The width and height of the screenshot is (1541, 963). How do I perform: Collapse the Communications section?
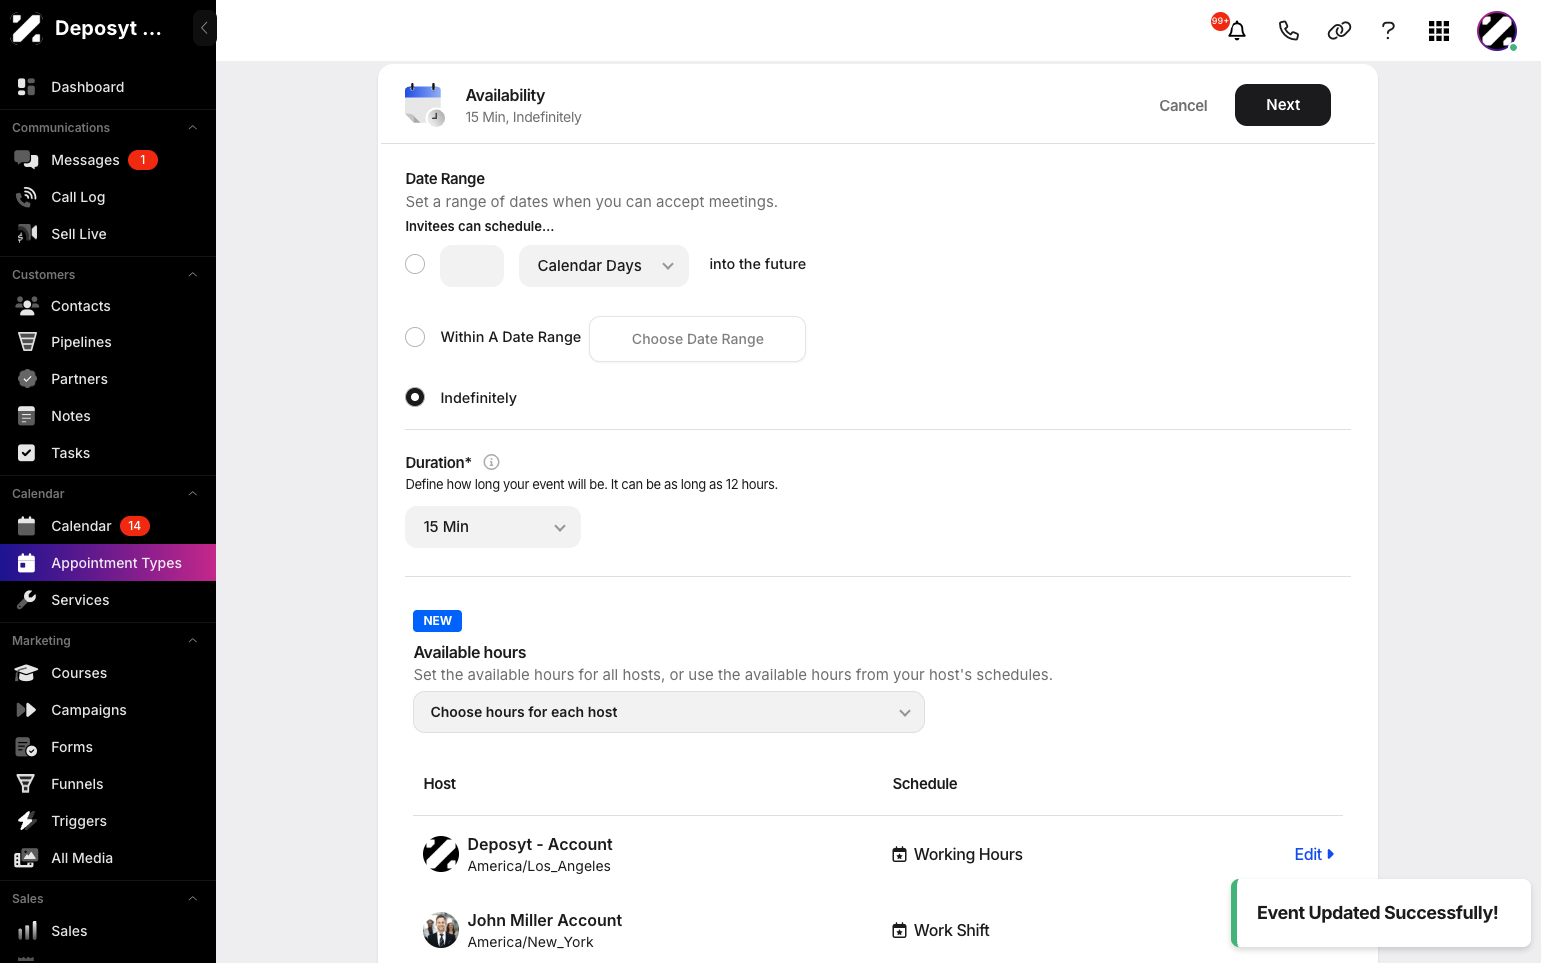tap(193, 128)
